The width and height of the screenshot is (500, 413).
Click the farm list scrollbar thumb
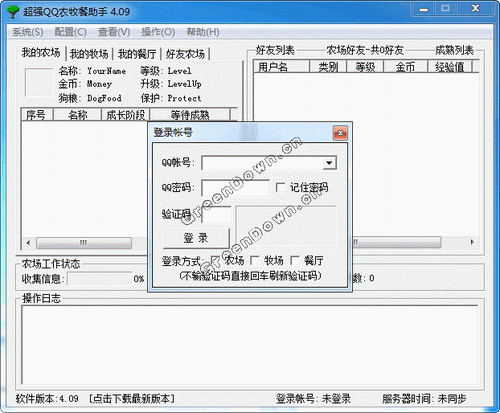pos(84,243)
